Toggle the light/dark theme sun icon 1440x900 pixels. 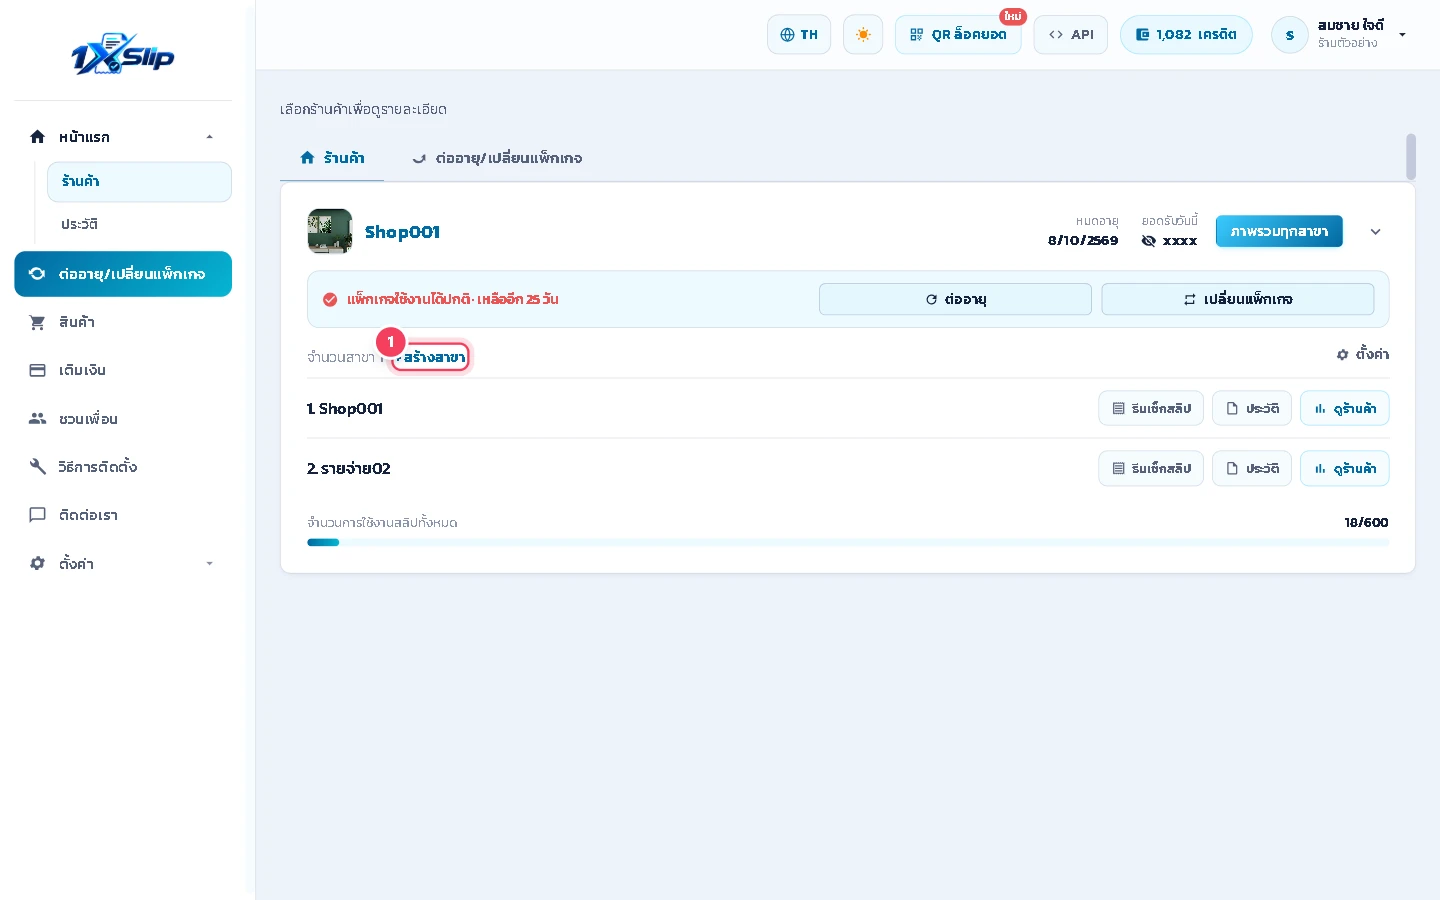[x=863, y=35]
